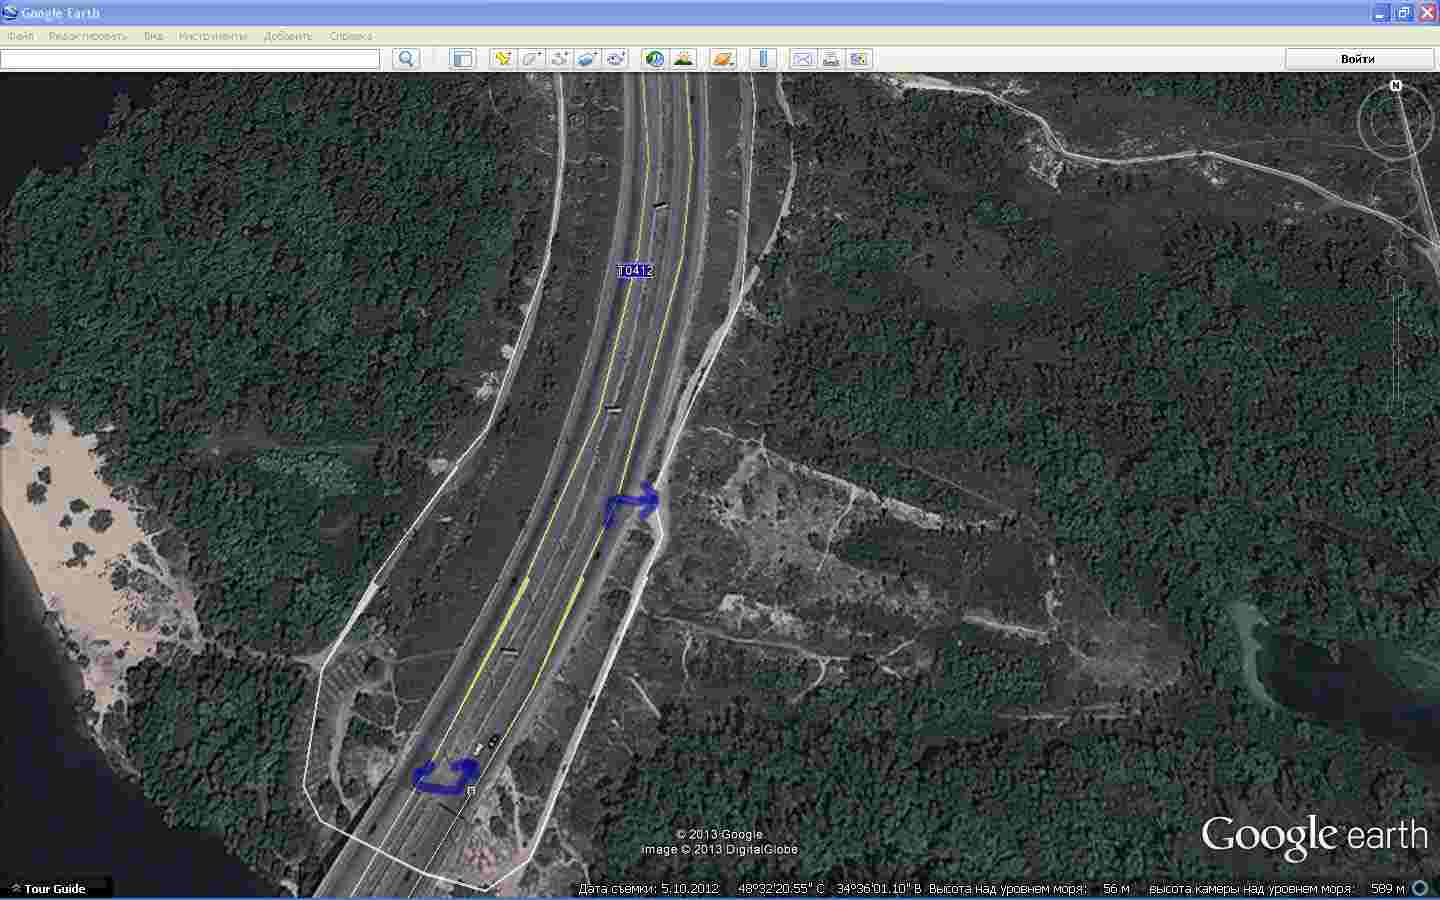Open the planet switcher dropdown
The width and height of the screenshot is (1440, 900).
coord(722,59)
